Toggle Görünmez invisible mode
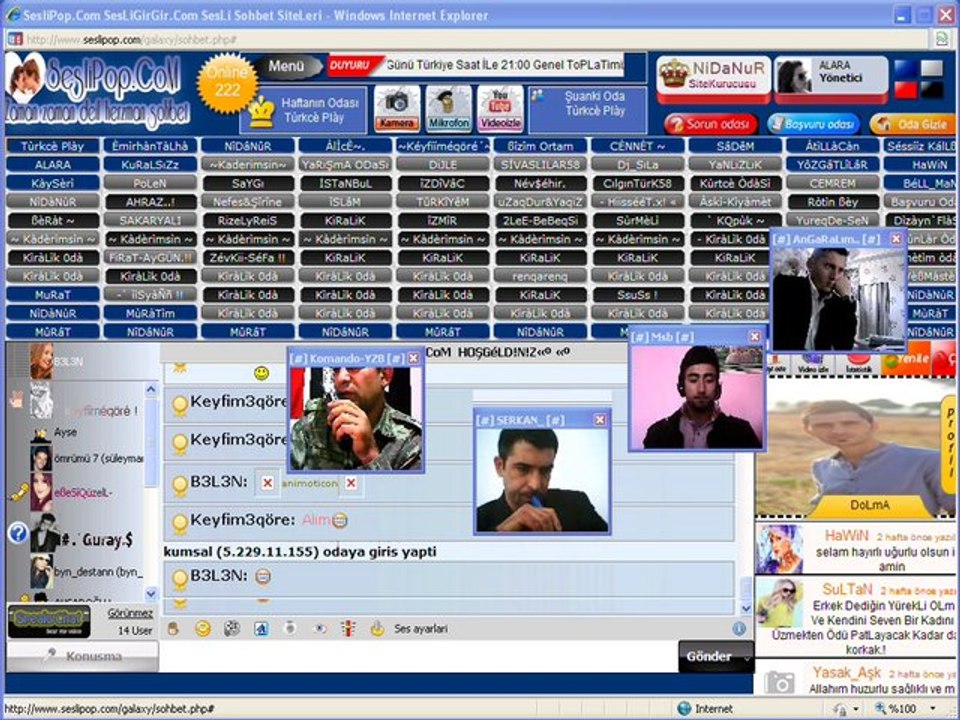Screen dimensions: 960x720 130,613
